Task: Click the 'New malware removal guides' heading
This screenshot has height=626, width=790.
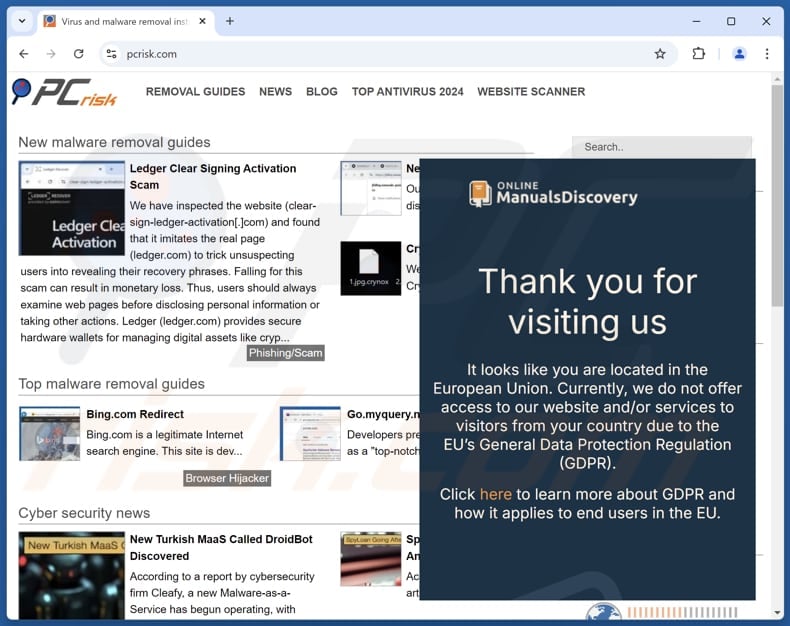Action: tap(114, 143)
